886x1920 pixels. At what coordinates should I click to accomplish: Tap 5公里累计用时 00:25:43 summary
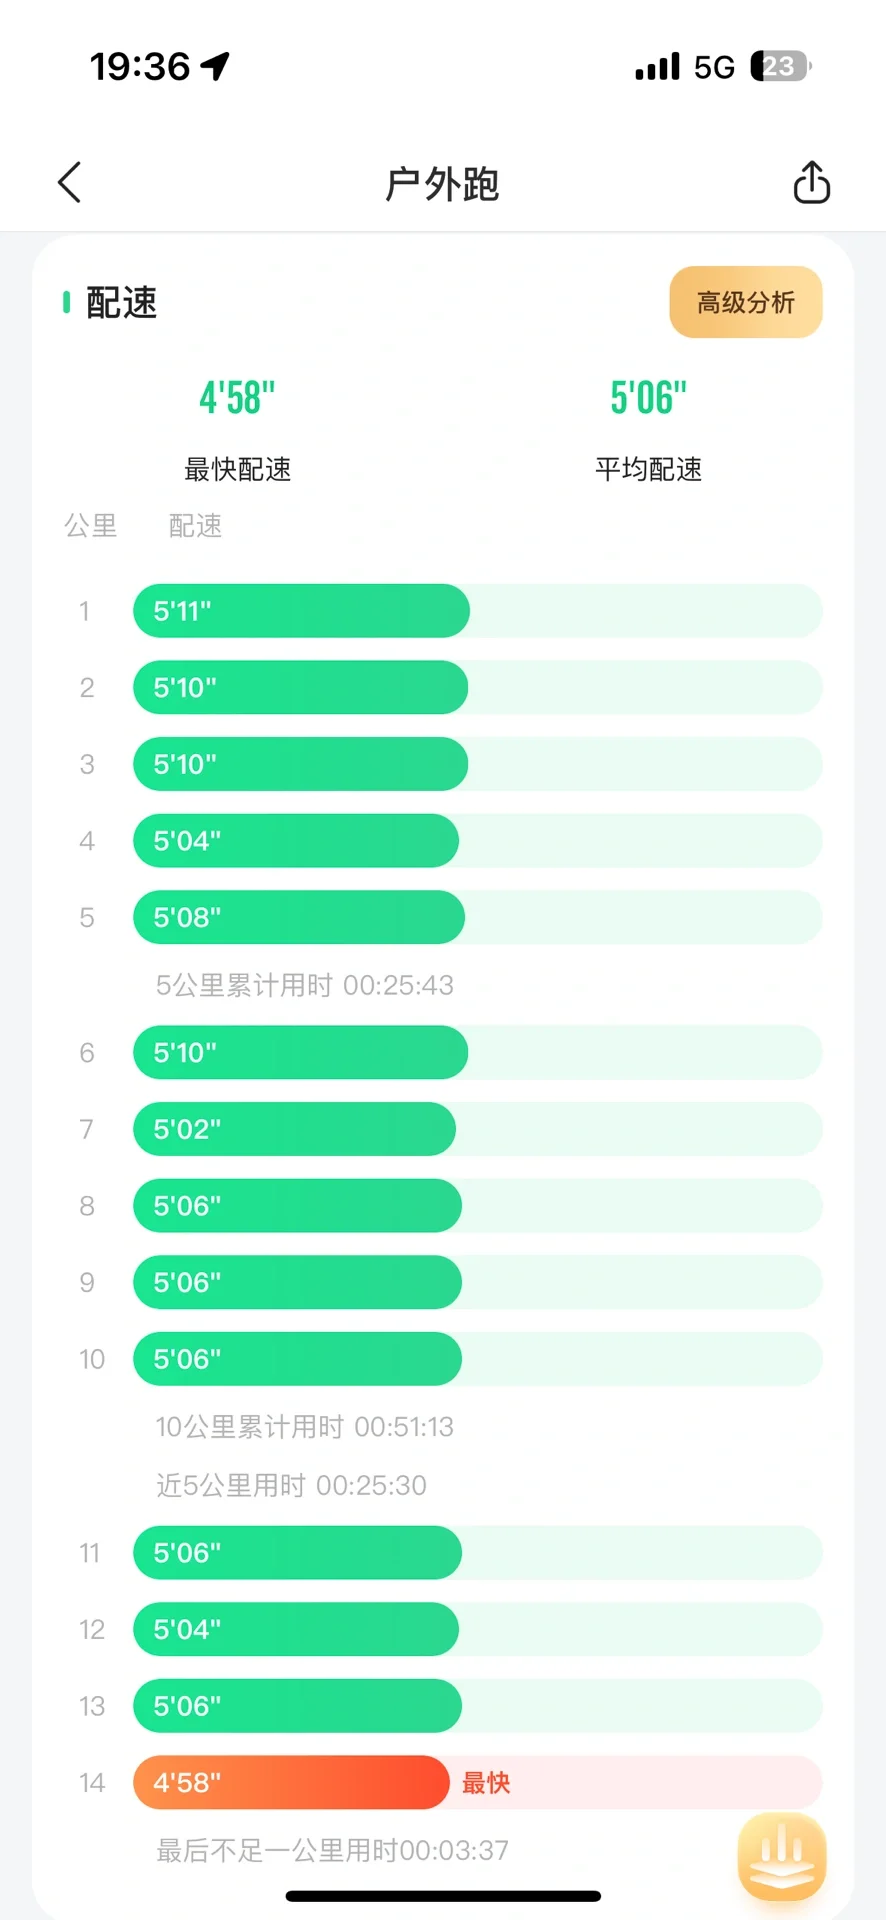point(305,985)
